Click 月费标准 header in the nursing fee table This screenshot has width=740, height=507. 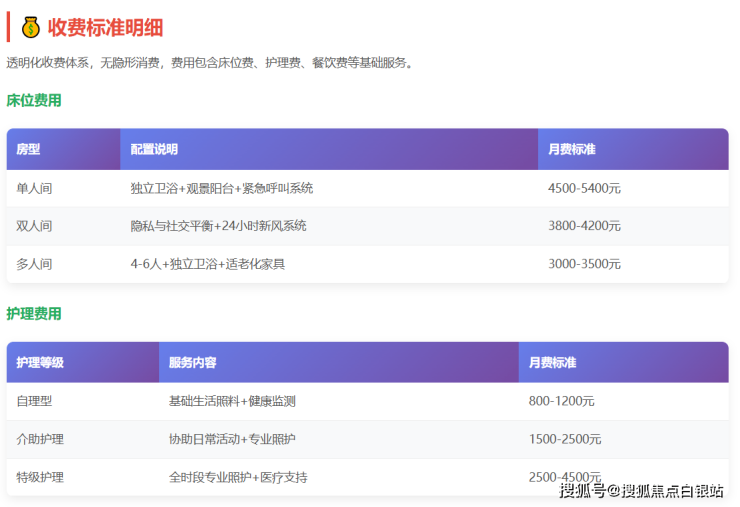click(x=552, y=362)
